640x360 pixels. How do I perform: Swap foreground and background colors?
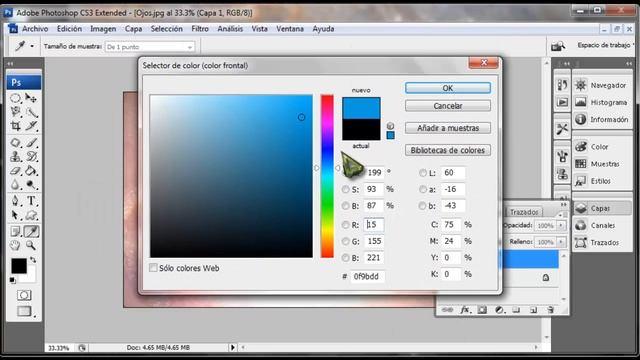click(33, 260)
